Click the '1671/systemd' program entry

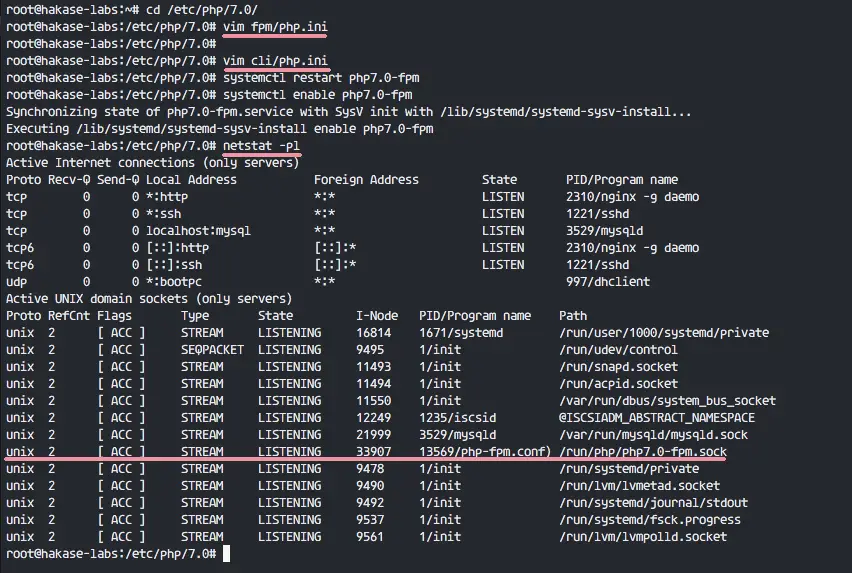pyautogui.click(x=461, y=332)
